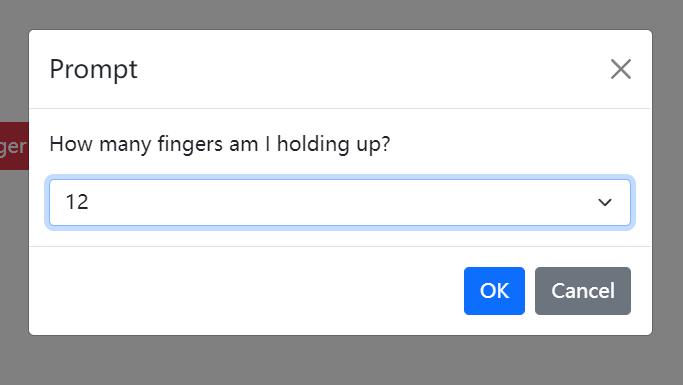This screenshot has height=385, width=683.
Task: Click the gray backdrop below the dialog
Action: (340, 361)
